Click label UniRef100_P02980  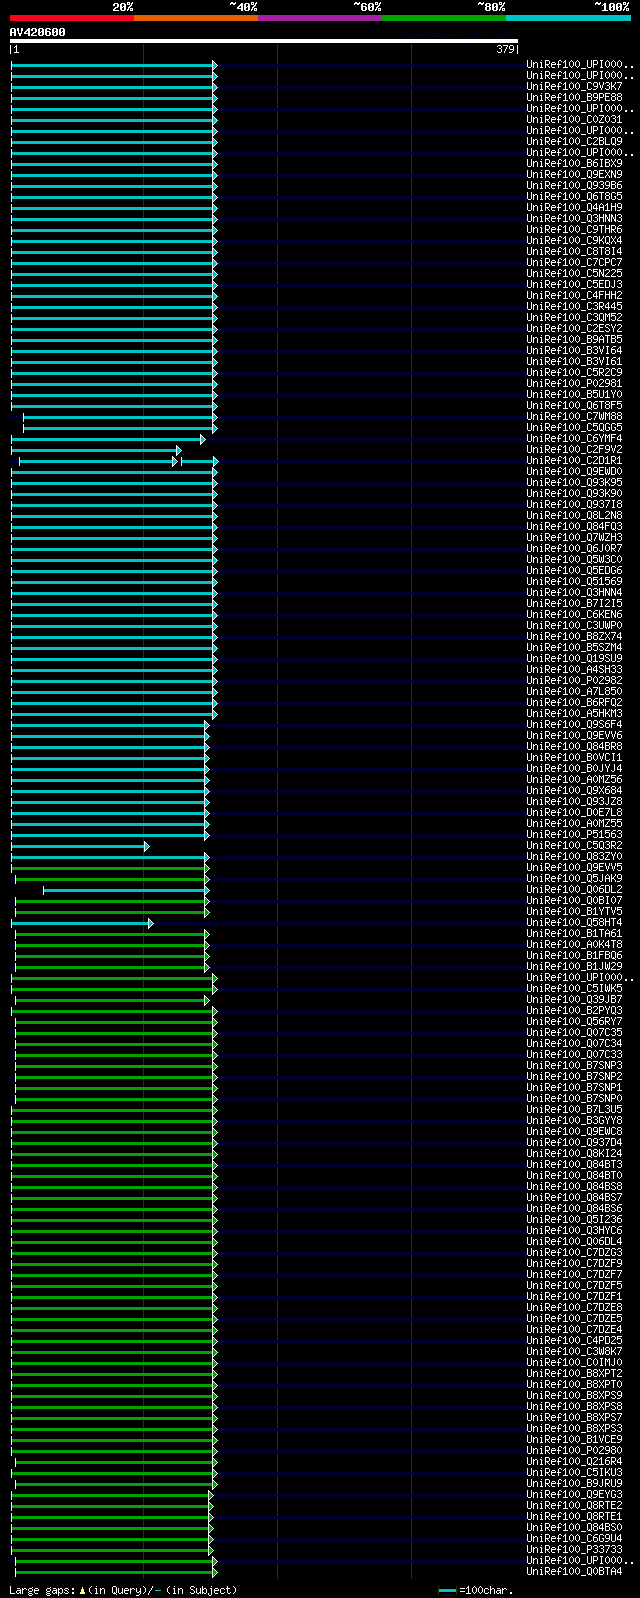click(x=574, y=1451)
